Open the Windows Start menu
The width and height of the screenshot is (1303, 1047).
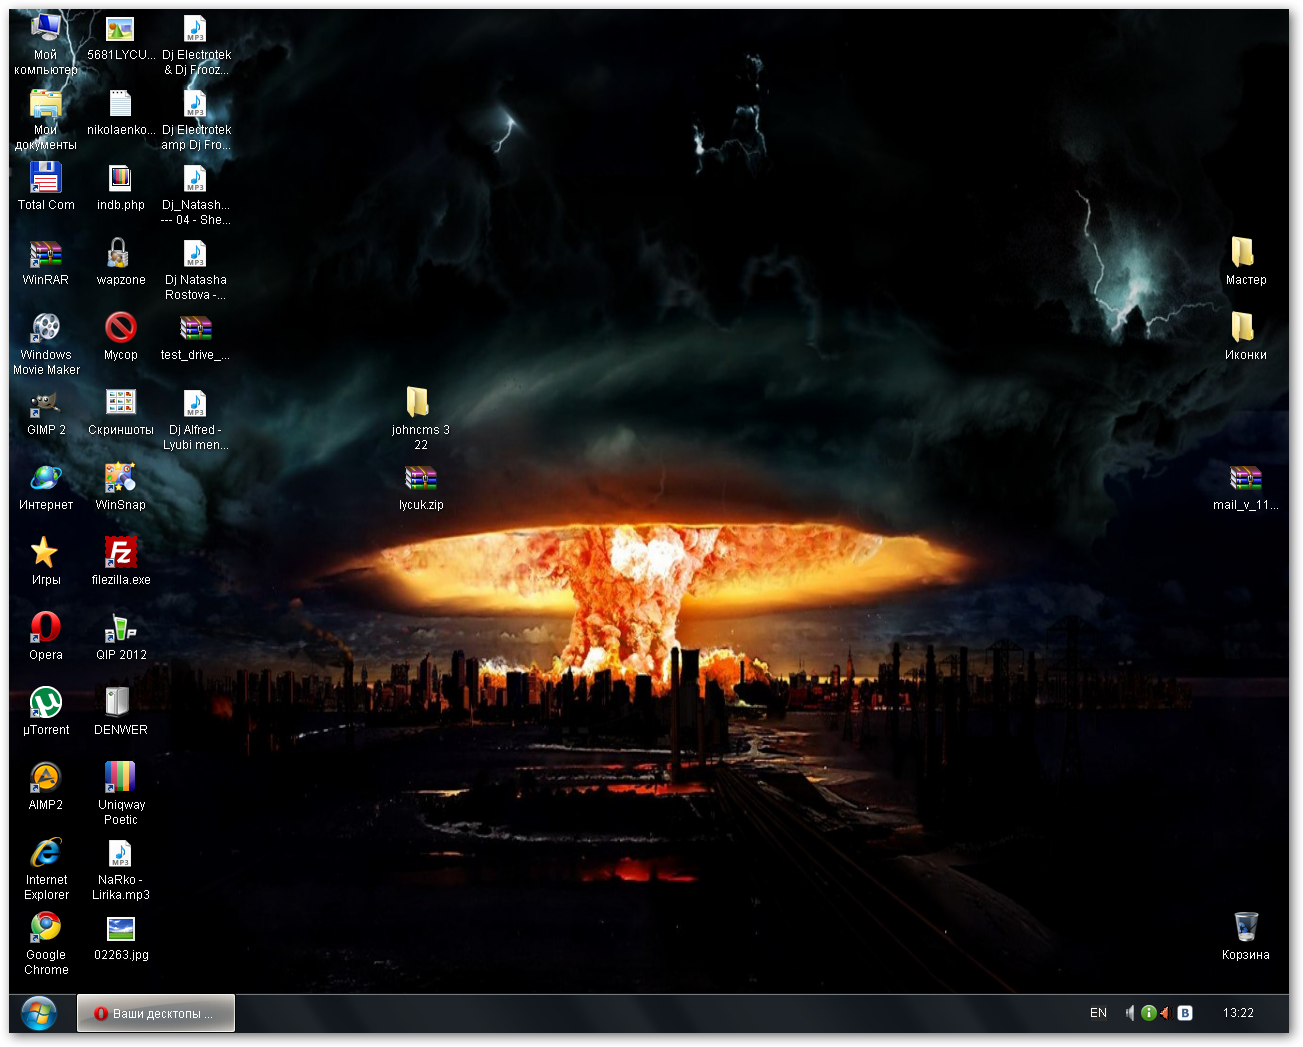pyautogui.click(x=39, y=1013)
